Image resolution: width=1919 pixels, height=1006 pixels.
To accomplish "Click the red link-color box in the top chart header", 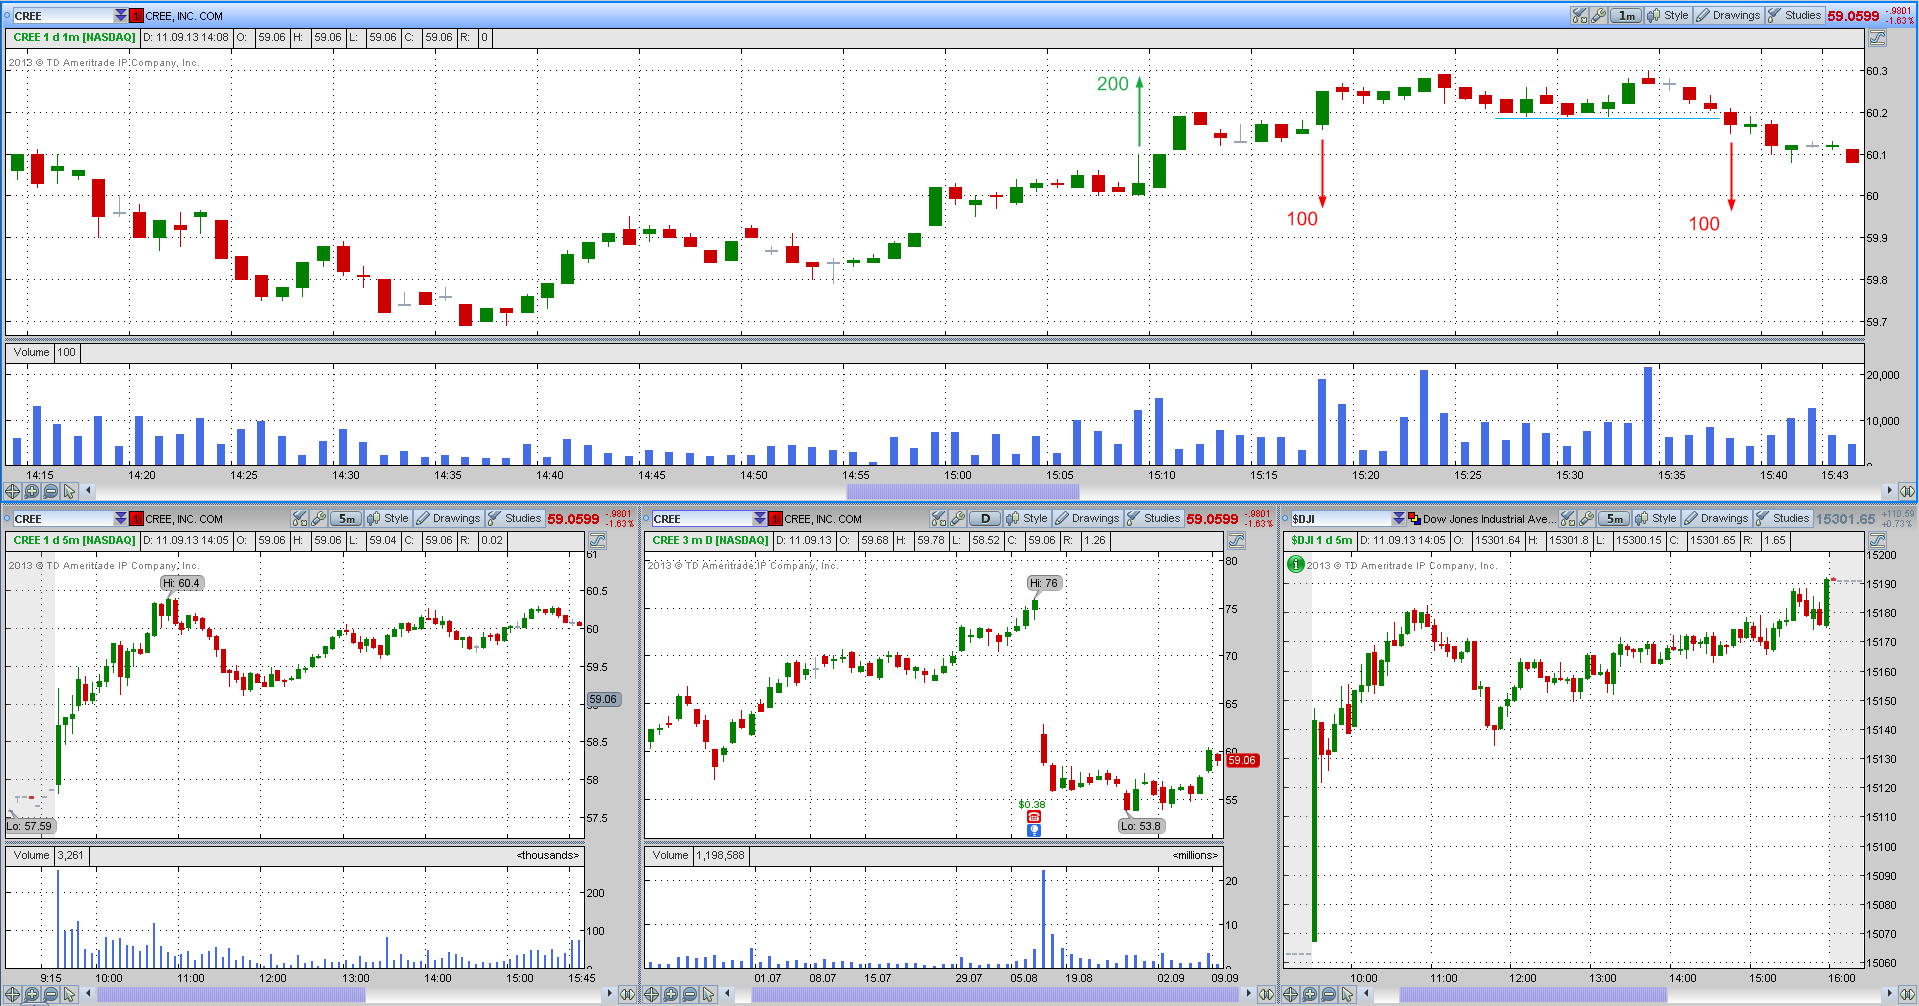I will (137, 15).
